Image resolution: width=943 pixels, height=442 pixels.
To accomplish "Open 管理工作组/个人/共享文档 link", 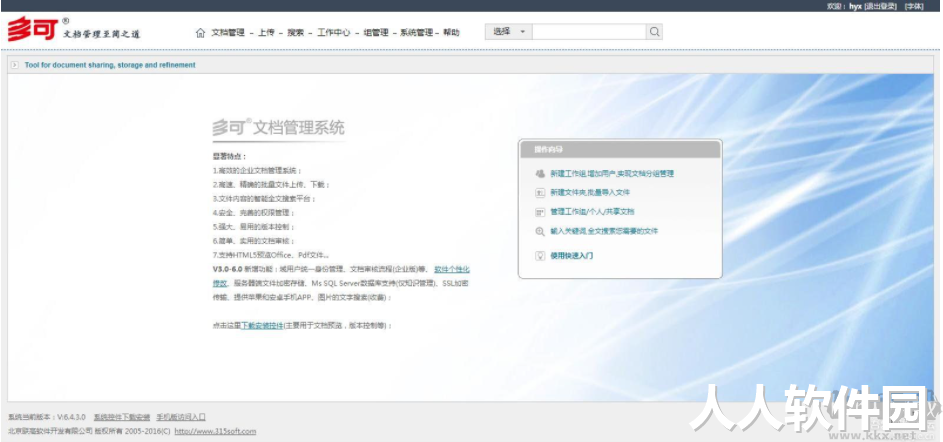I will click(x=592, y=212).
